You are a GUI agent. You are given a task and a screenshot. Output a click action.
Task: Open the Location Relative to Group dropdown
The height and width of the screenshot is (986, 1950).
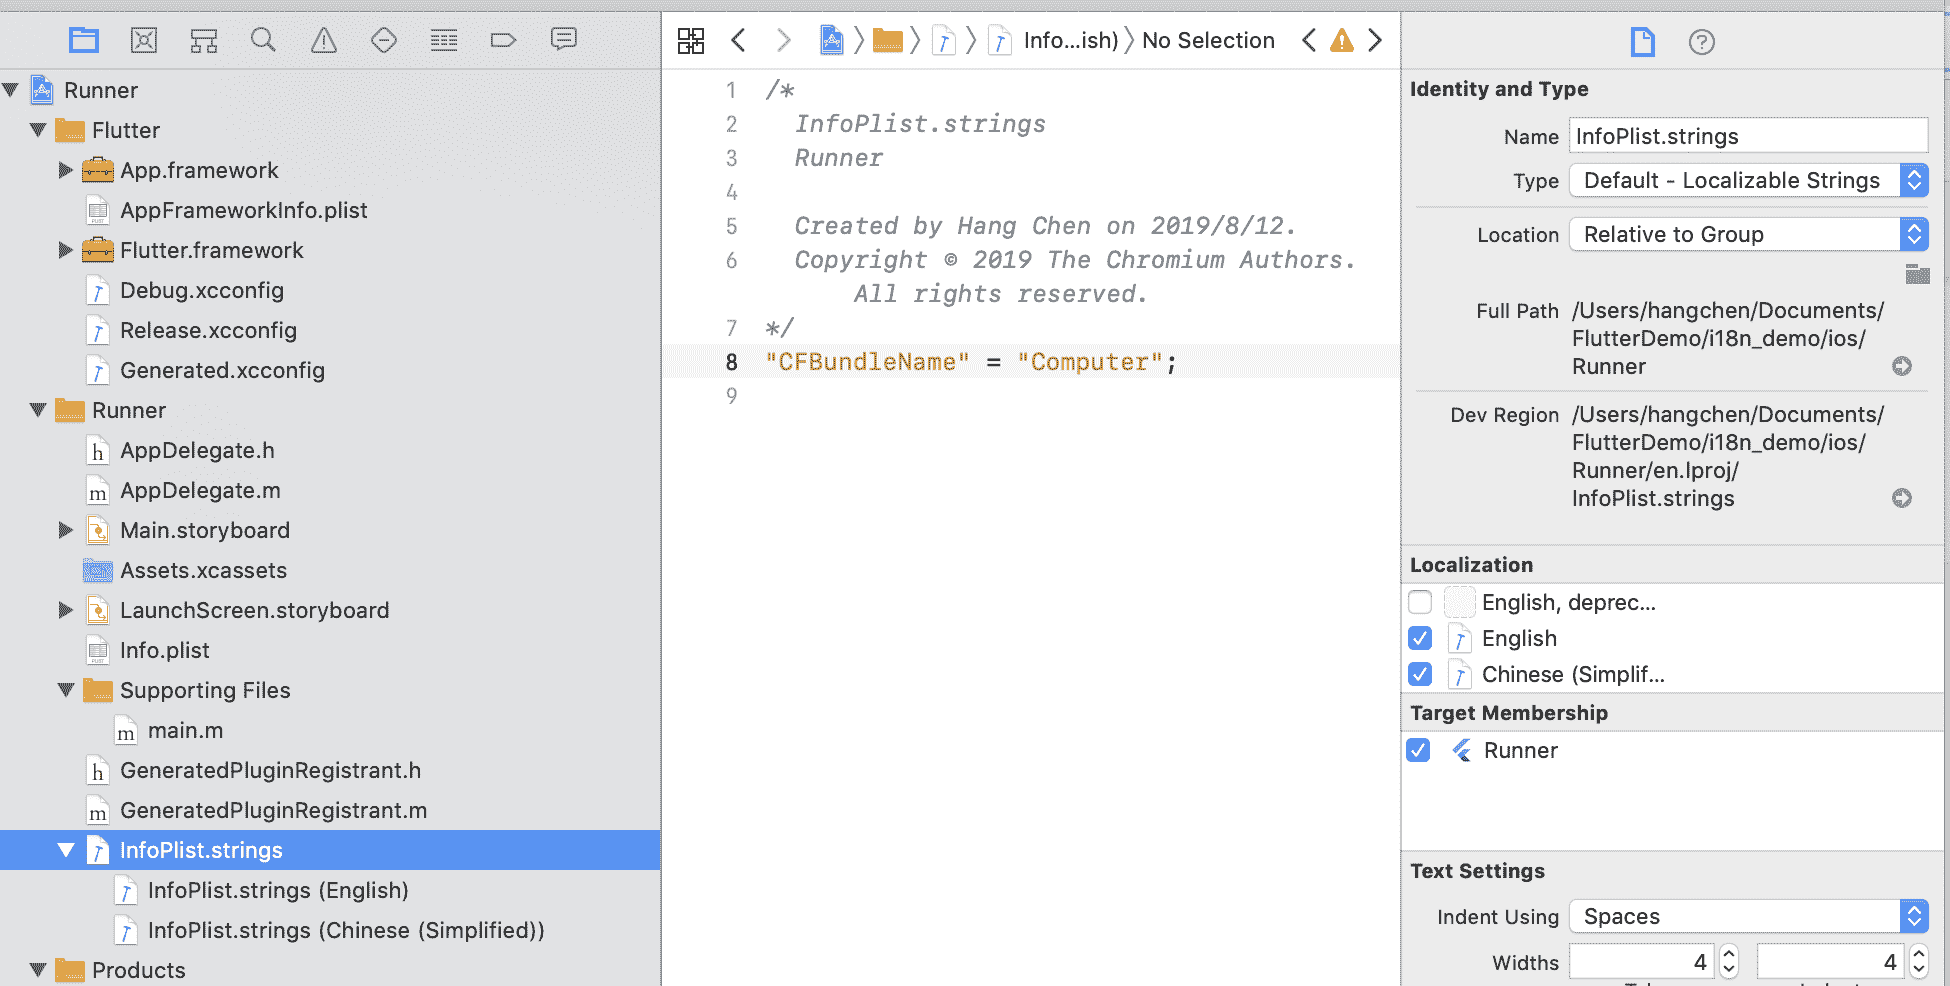pyautogui.click(x=1749, y=234)
